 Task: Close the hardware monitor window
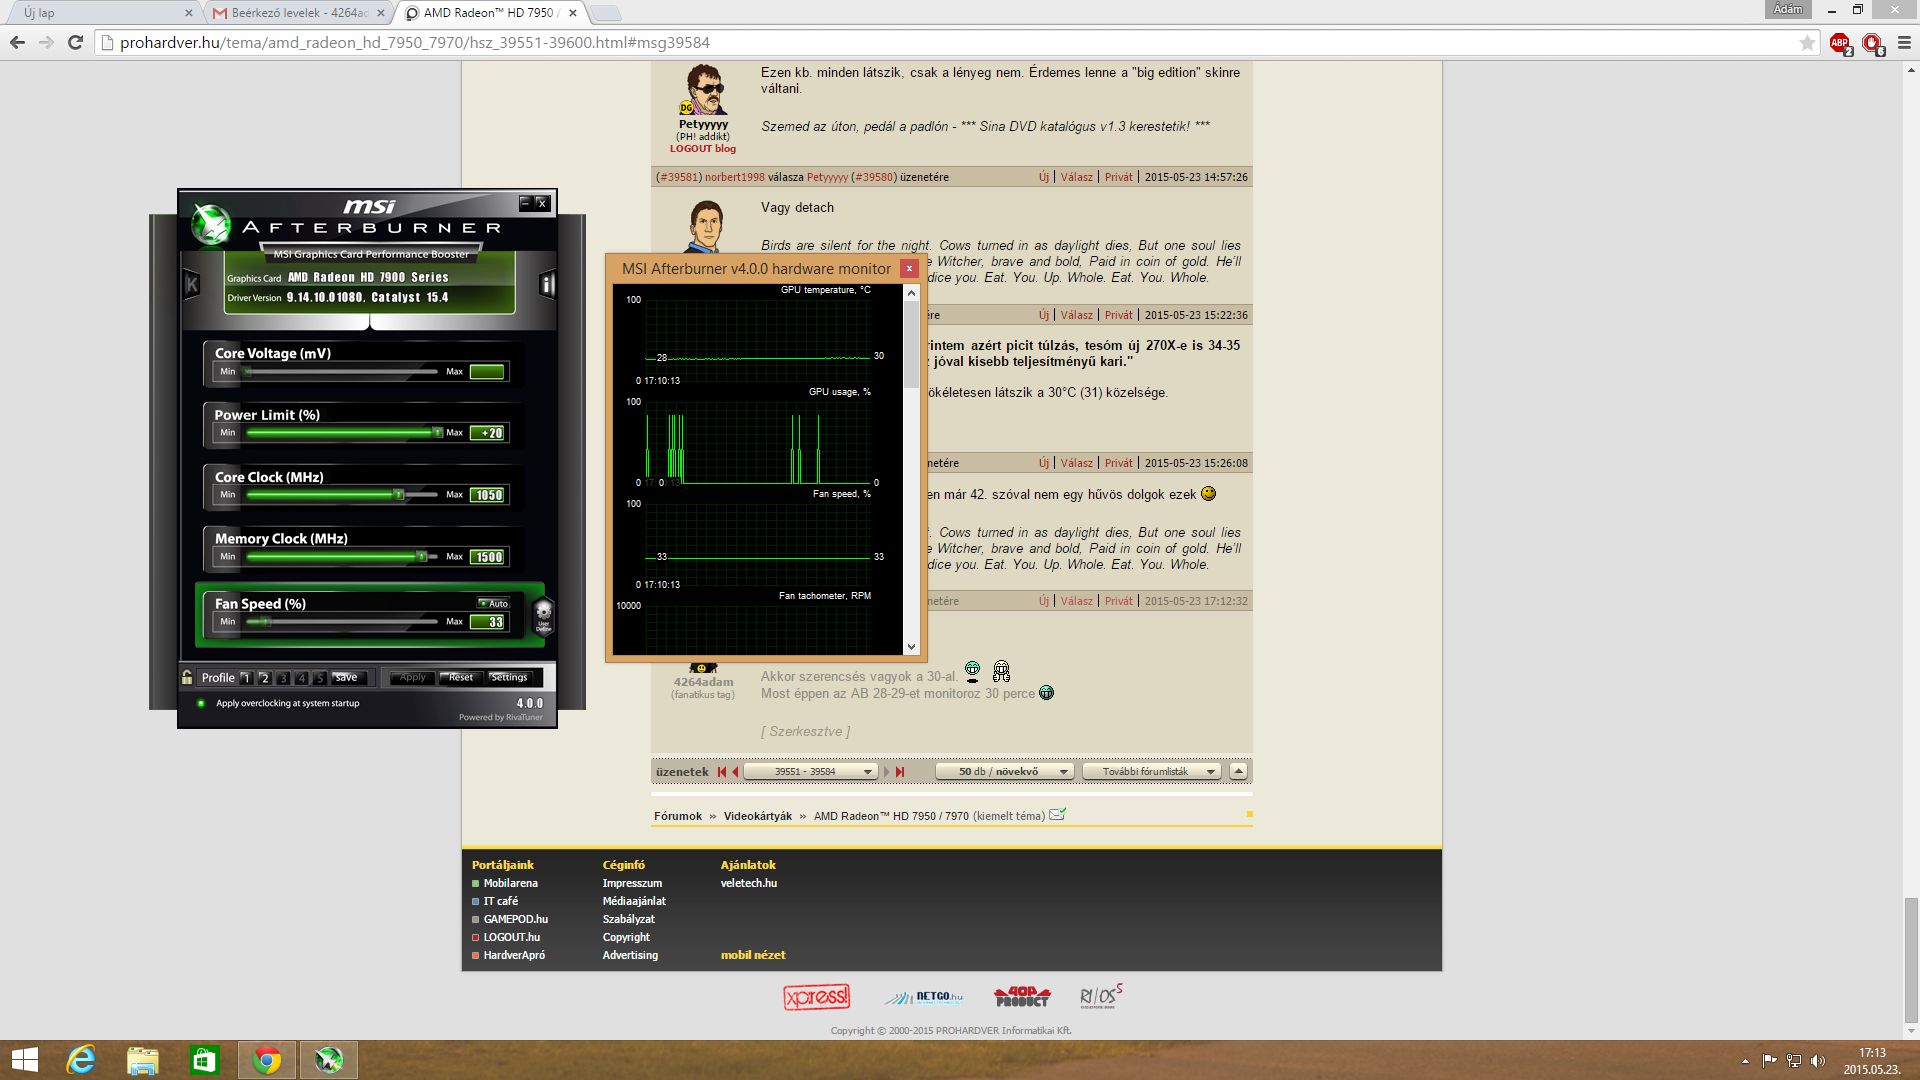pos(909,268)
